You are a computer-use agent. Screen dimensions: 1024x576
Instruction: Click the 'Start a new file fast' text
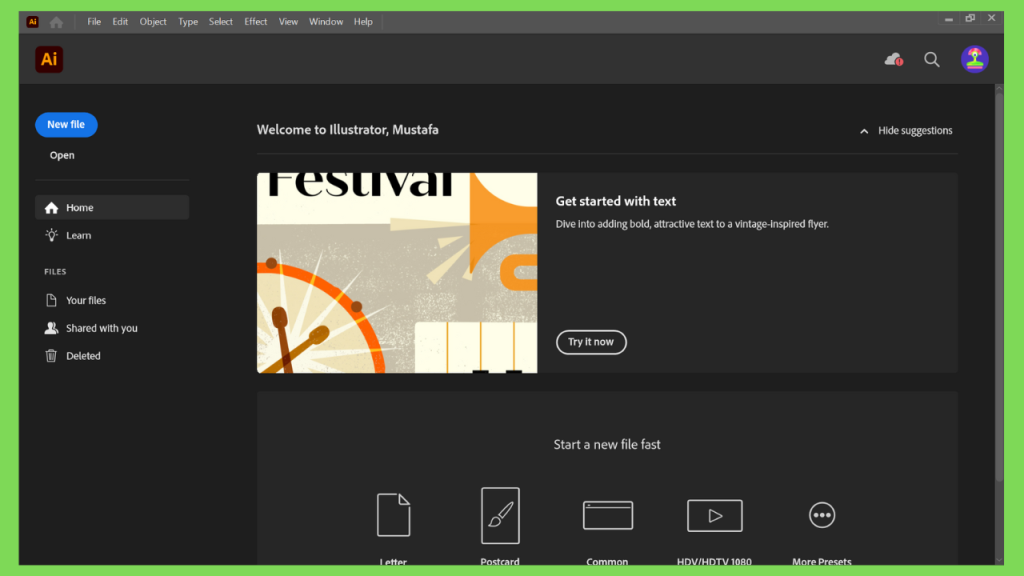coord(607,445)
